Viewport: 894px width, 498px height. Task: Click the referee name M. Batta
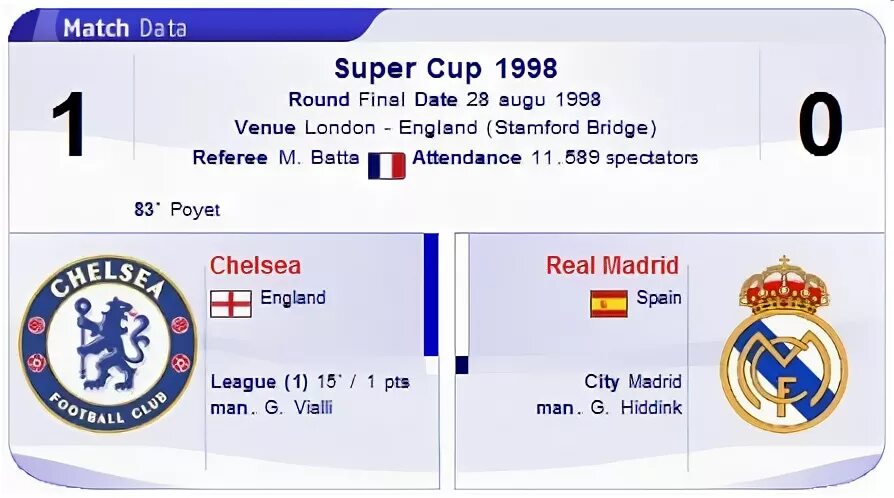pyautogui.click(x=319, y=157)
